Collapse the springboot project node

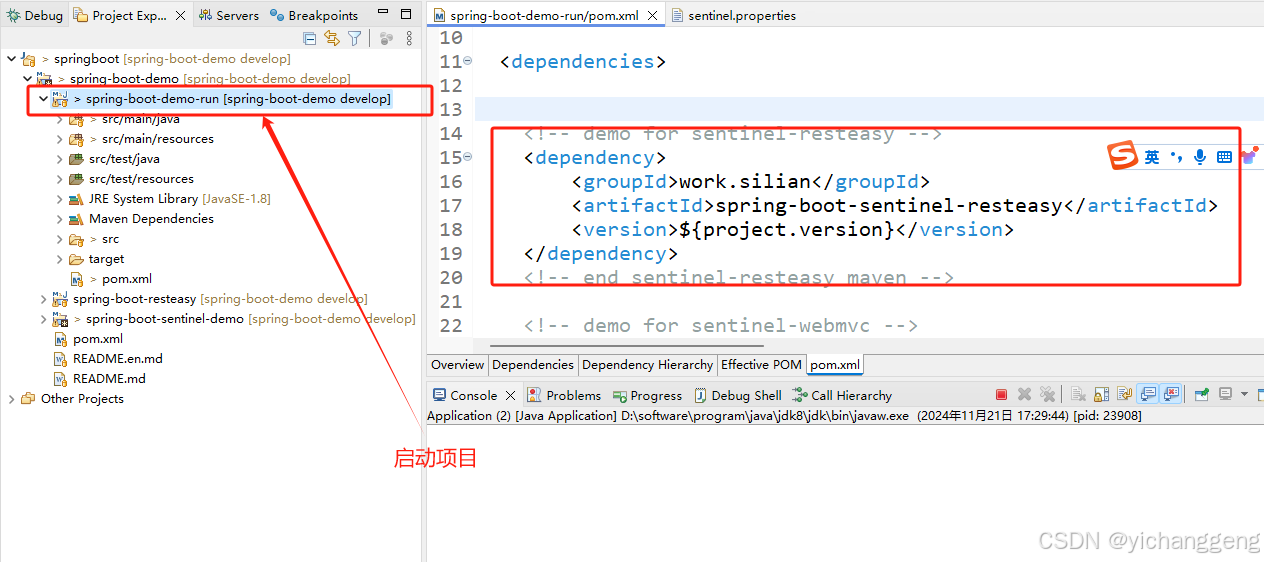click(11, 59)
